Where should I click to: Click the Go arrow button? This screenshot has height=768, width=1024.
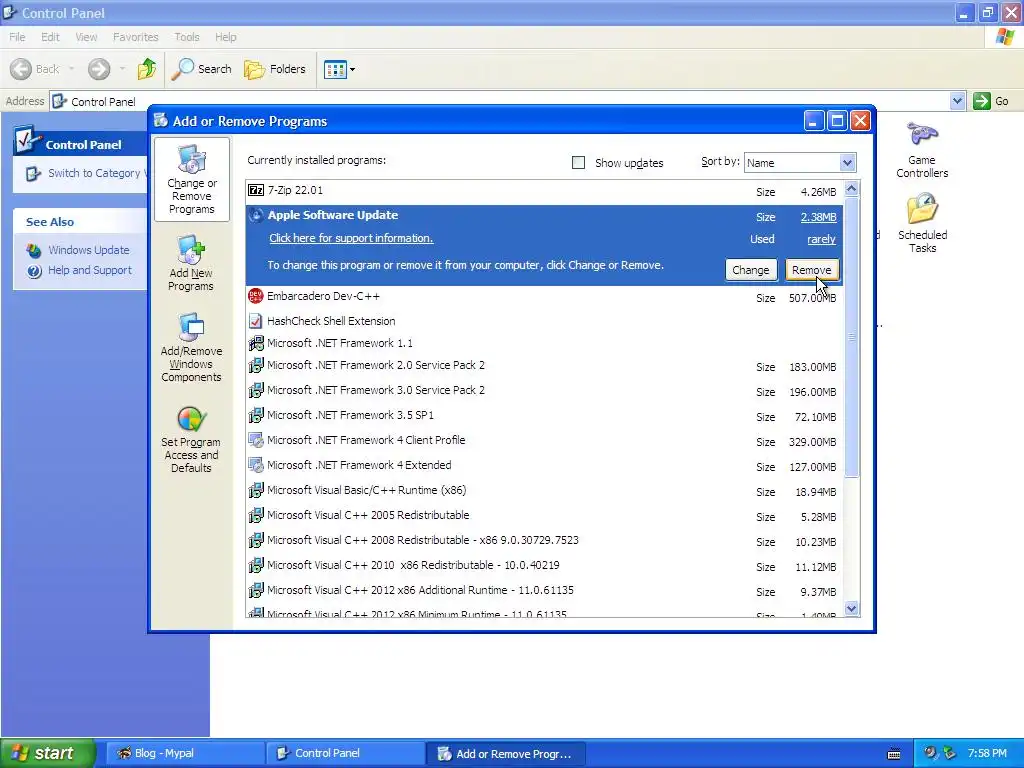(x=981, y=101)
